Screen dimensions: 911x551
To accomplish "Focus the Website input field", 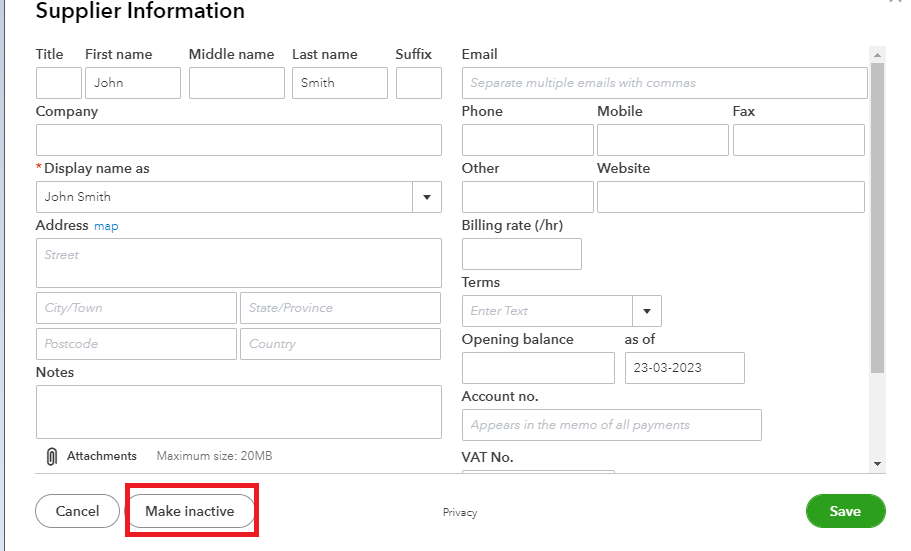I will click(730, 197).
